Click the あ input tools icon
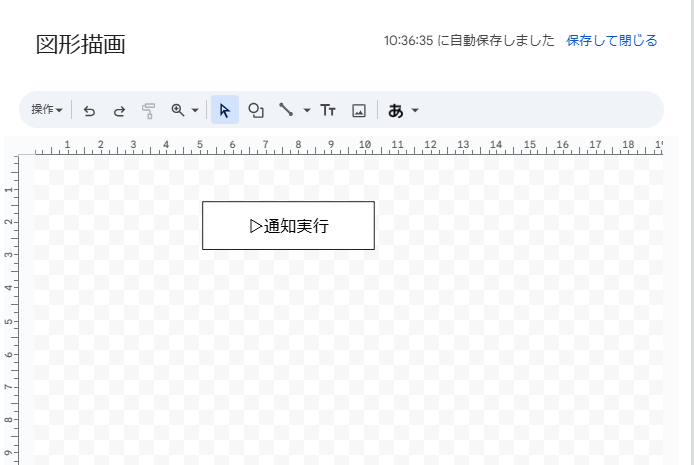The width and height of the screenshot is (694, 465). [396, 110]
